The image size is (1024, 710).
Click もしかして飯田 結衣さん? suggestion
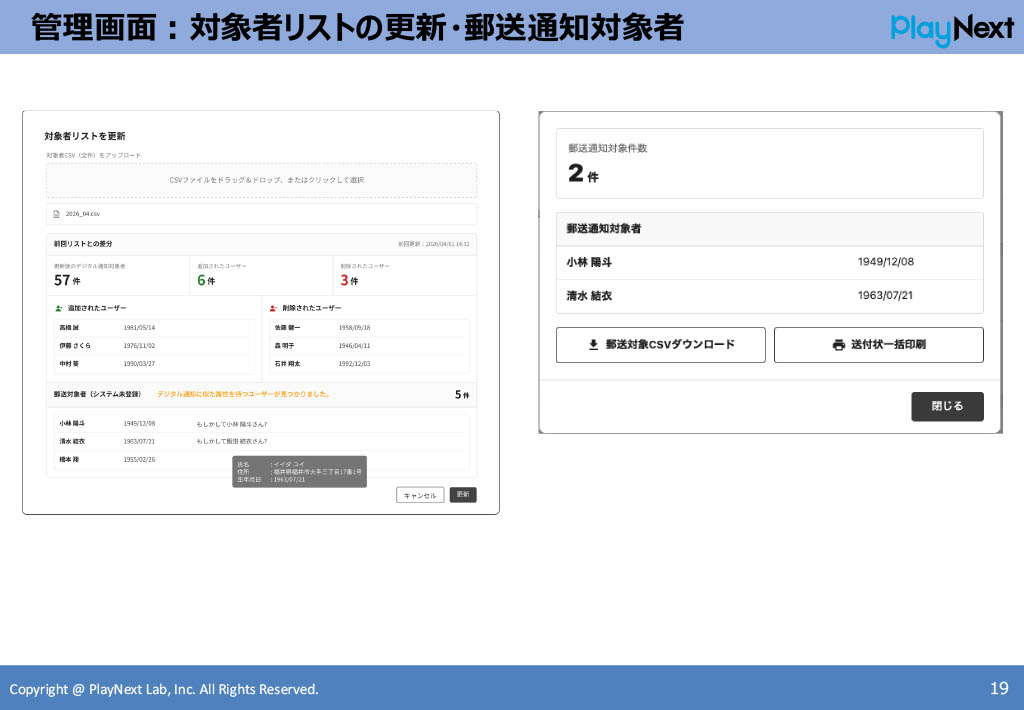(x=232, y=442)
